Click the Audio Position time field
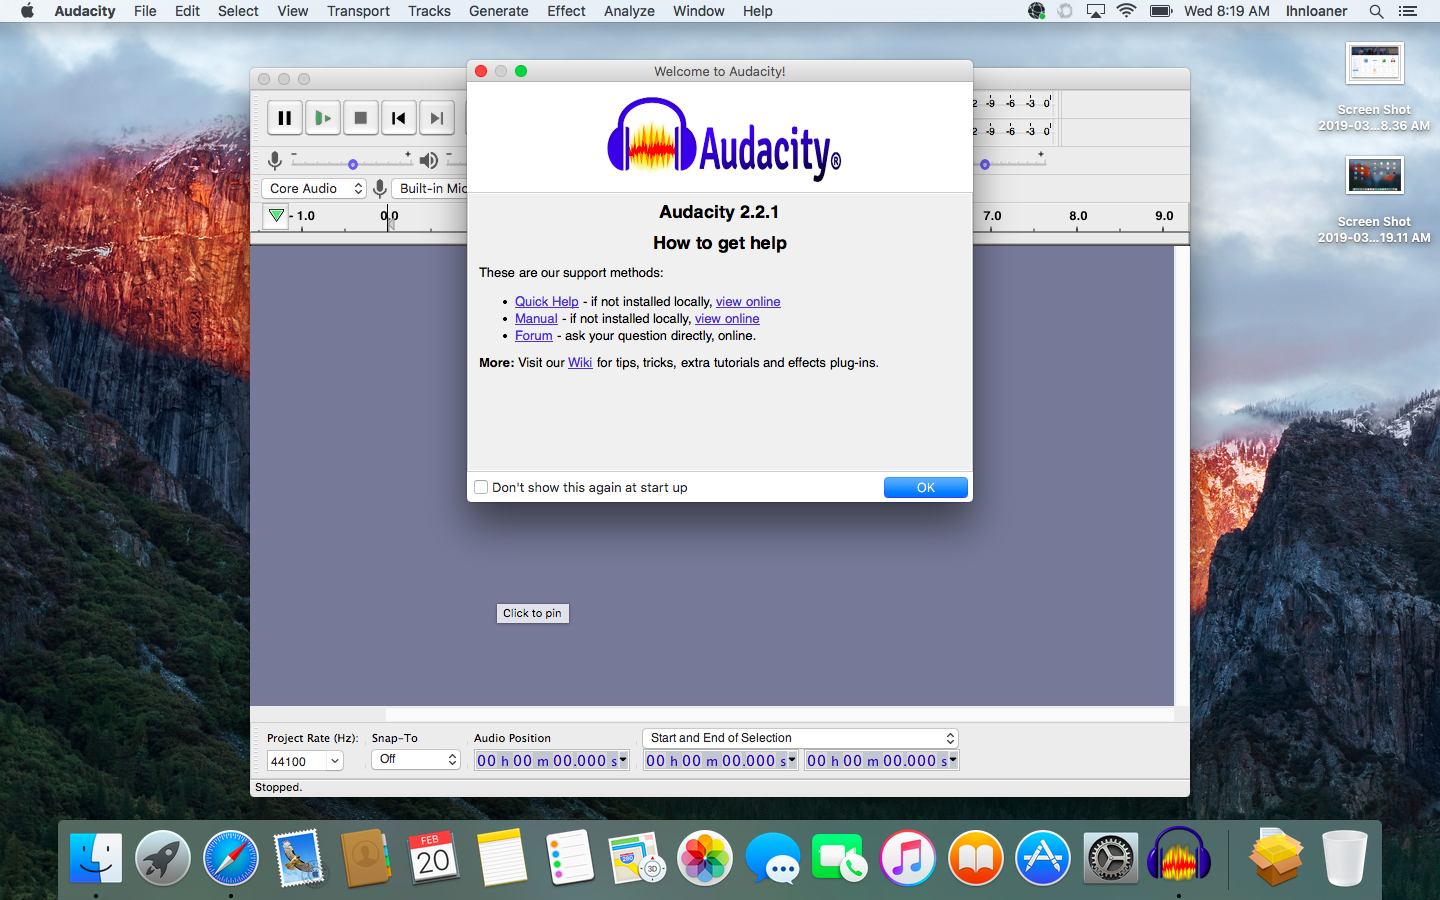This screenshot has width=1440, height=900. (x=551, y=761)
